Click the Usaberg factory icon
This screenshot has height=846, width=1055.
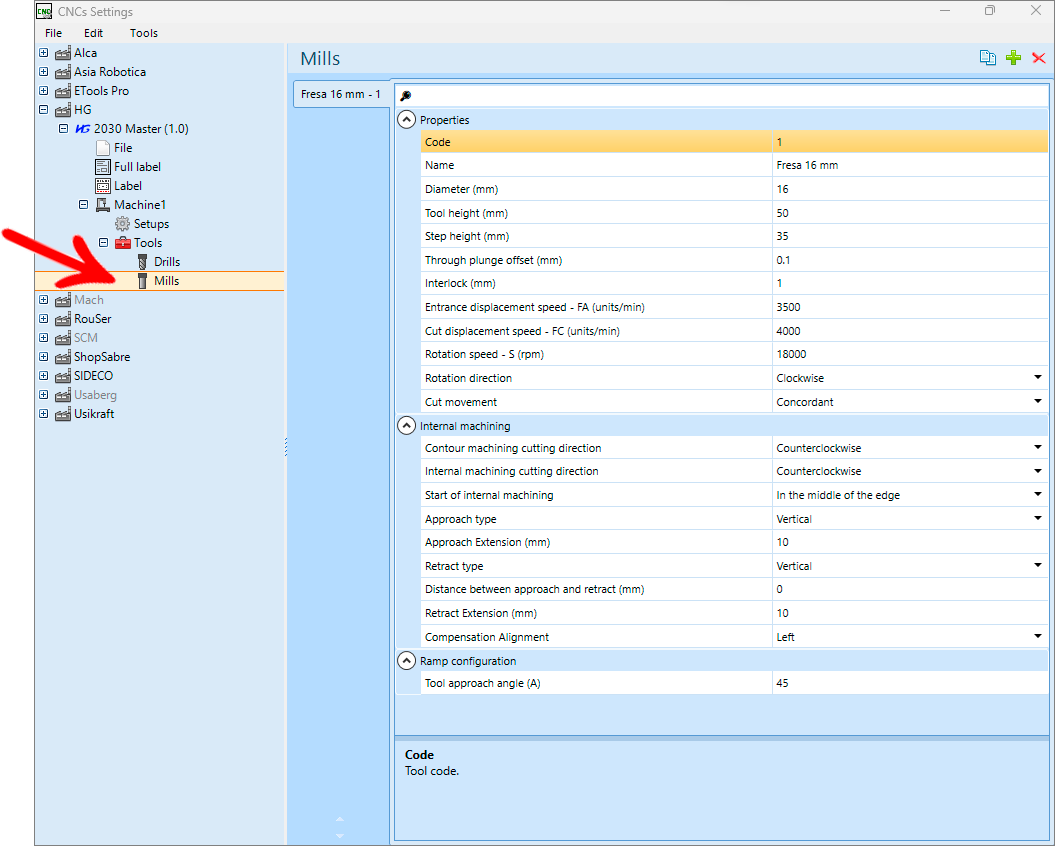pyautogui.click(x=63, y=395)
